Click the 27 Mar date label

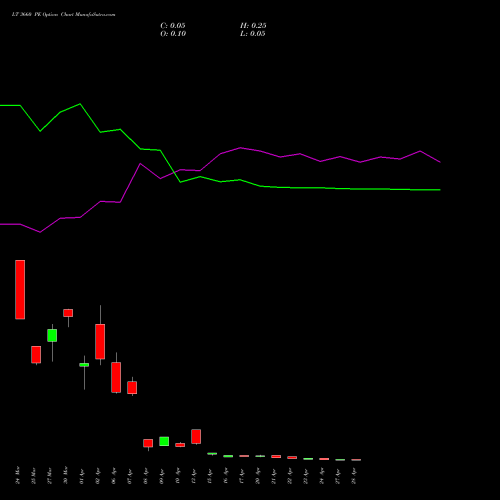pyautogui.click(x=50, y=475)
